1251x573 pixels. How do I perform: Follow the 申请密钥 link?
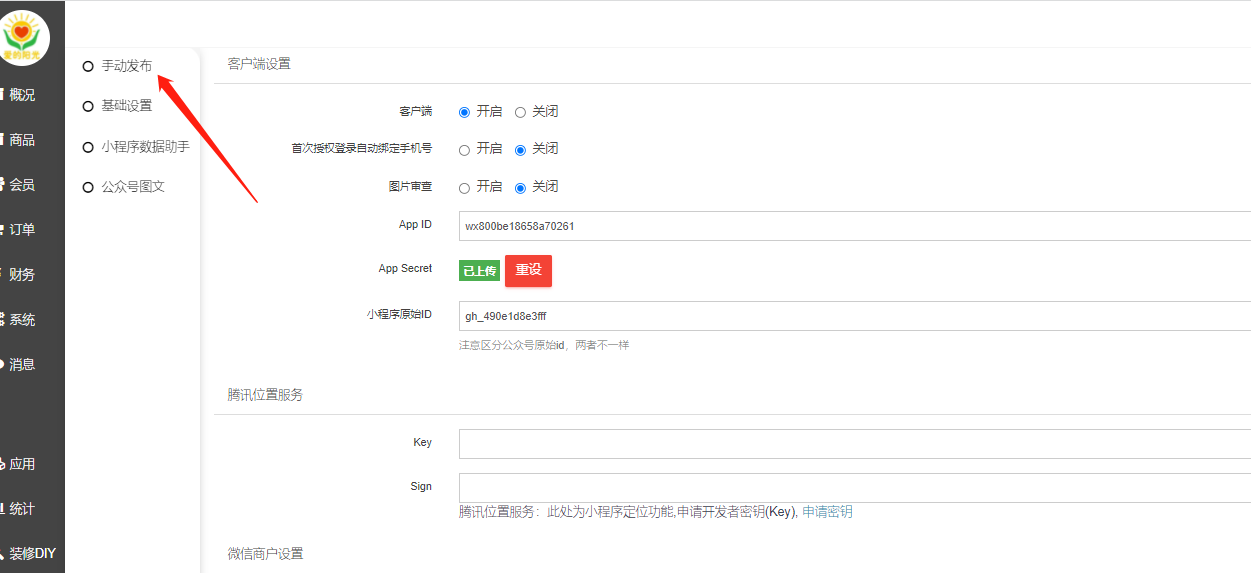[827, 512]
